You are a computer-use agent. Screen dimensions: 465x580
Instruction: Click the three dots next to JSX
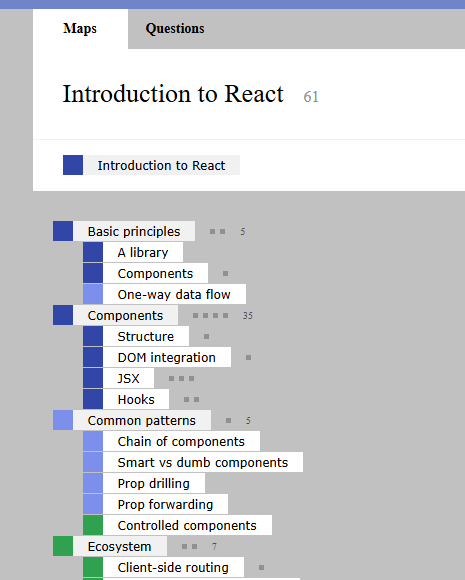pyautogui.click(x=181, y=378)
